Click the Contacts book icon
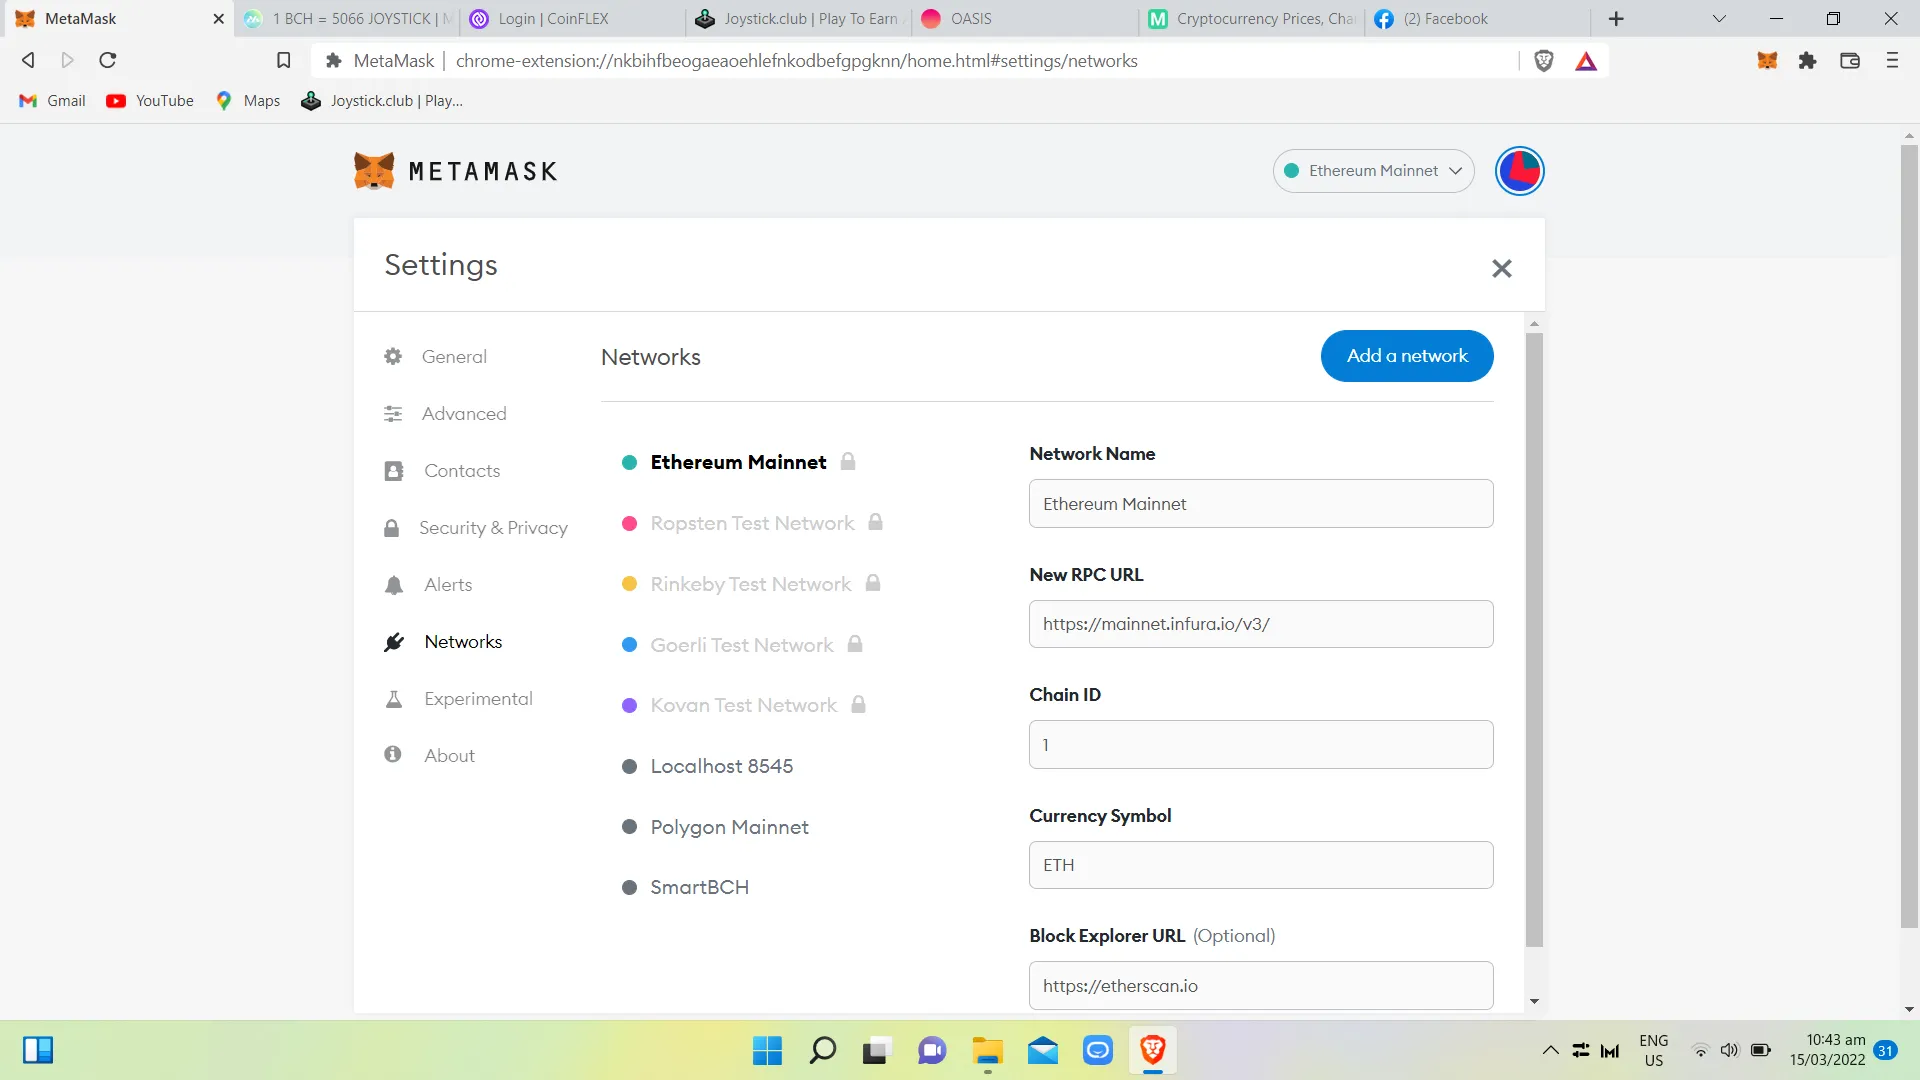The height and width of the screenshot is (1080, 1920). coord(394,471)
